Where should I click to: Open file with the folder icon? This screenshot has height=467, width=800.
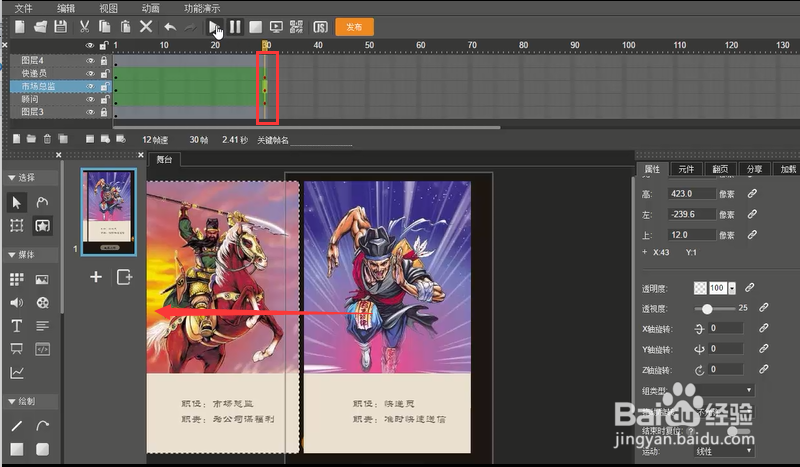coord(40,27)
